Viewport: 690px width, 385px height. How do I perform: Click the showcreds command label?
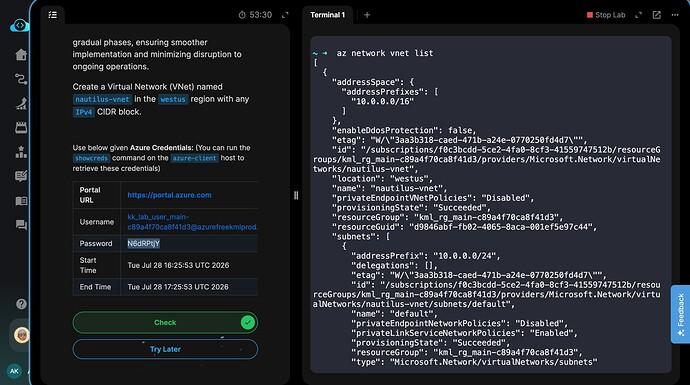[x=91, y=158]
